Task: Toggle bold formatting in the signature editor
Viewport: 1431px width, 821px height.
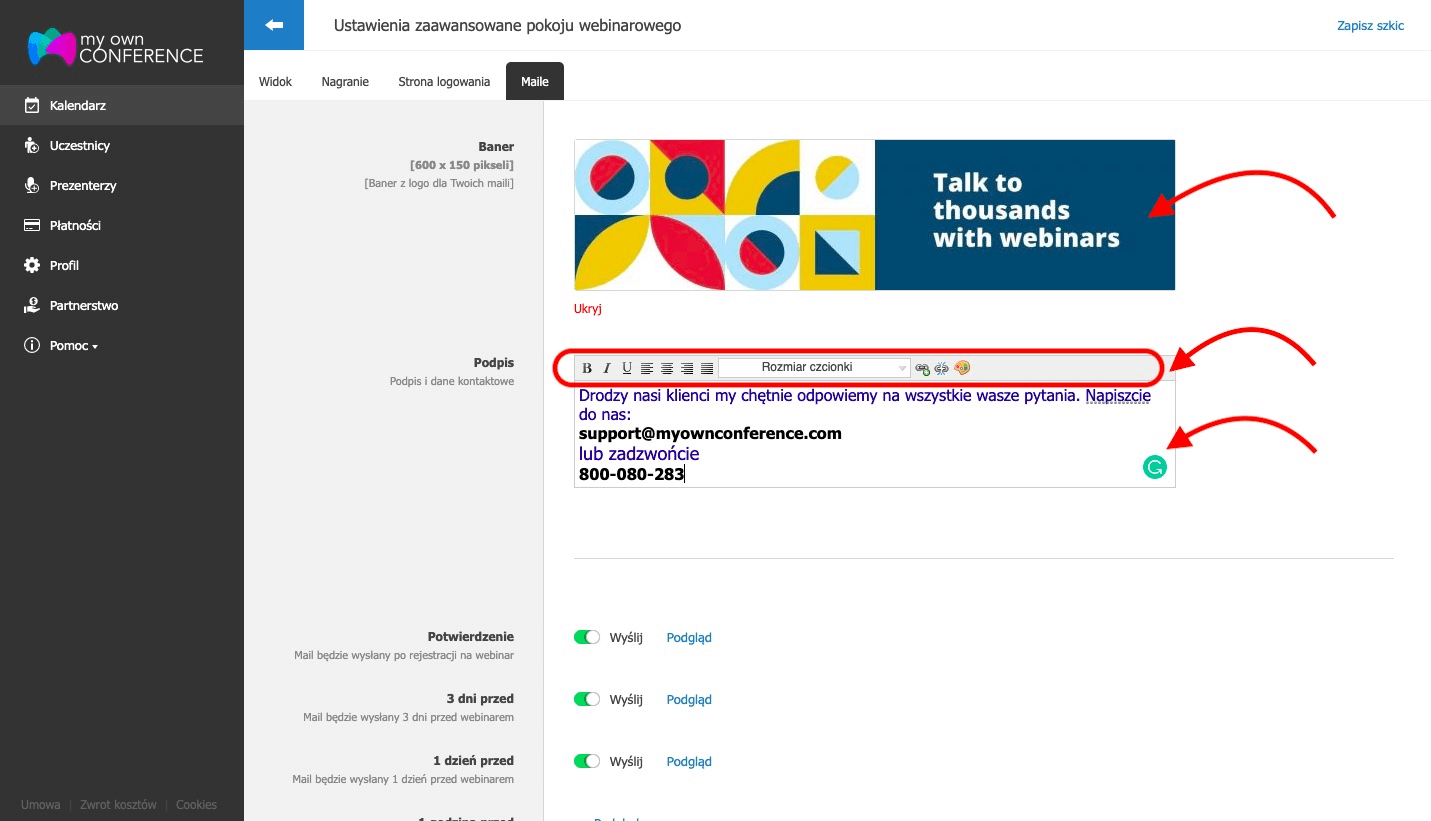Action: (587, 368)
